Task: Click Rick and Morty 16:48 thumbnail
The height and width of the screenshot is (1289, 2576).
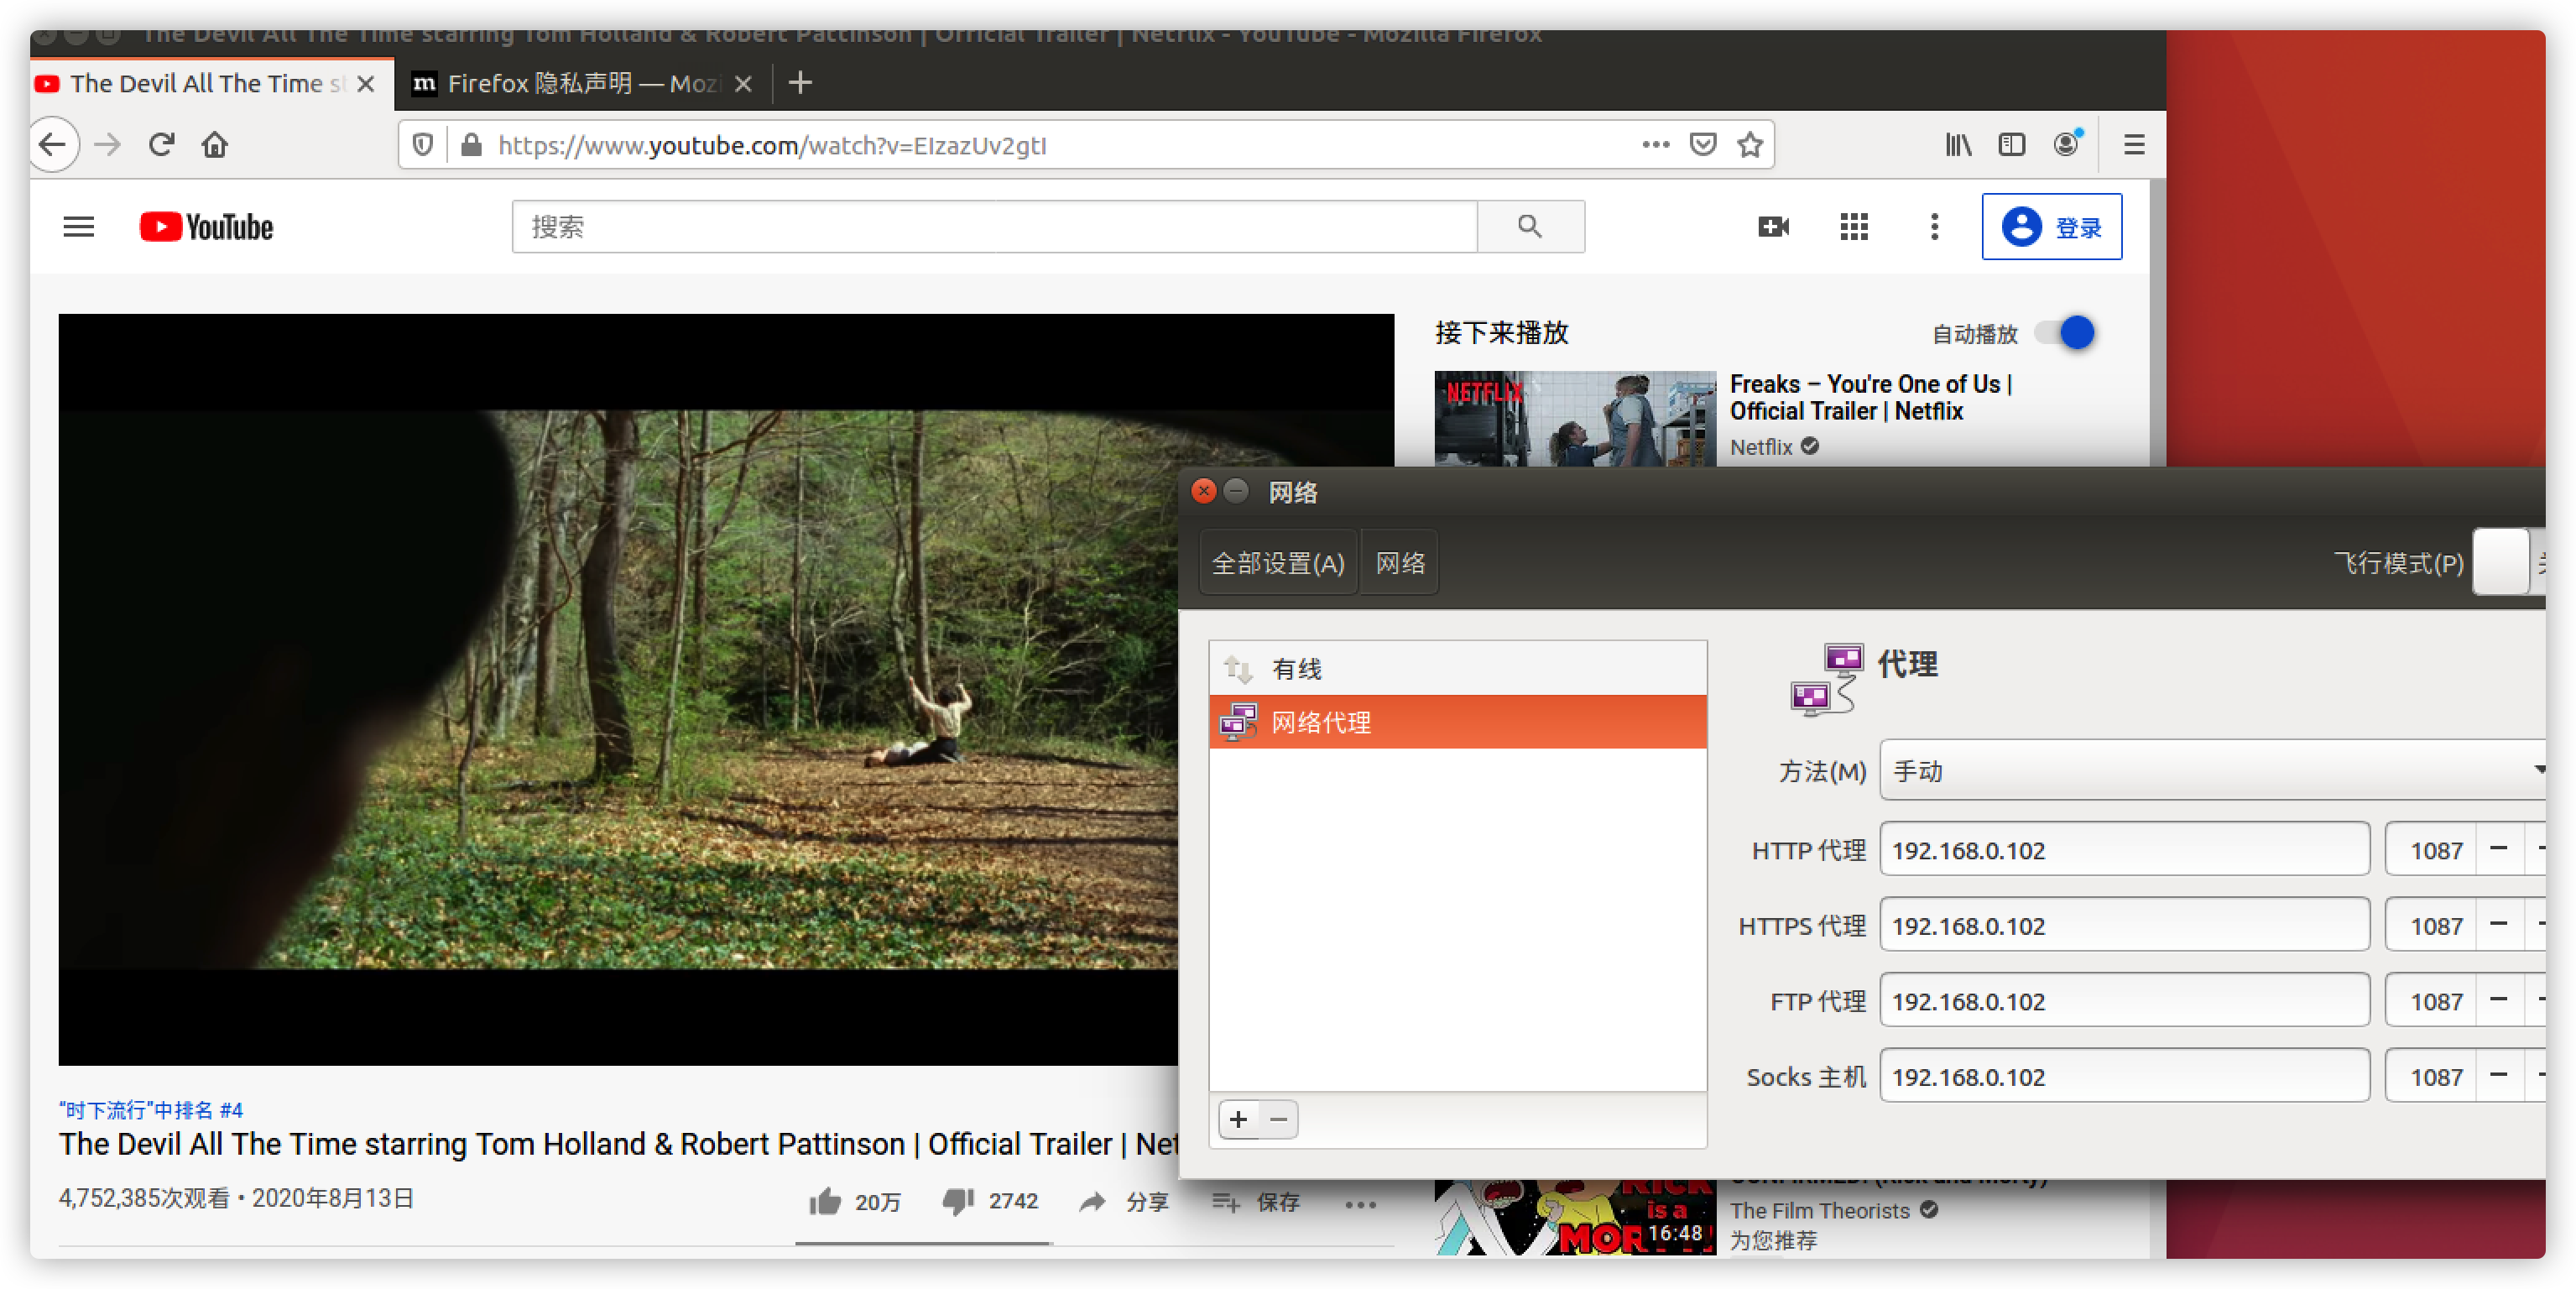Action: click(x=1575, y=1217)
